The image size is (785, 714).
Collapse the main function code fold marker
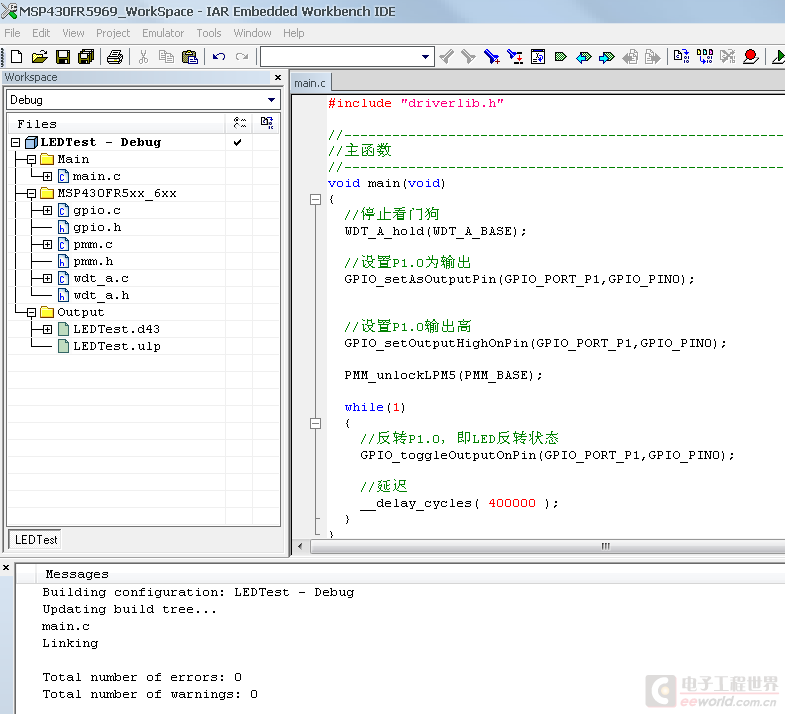316,200
